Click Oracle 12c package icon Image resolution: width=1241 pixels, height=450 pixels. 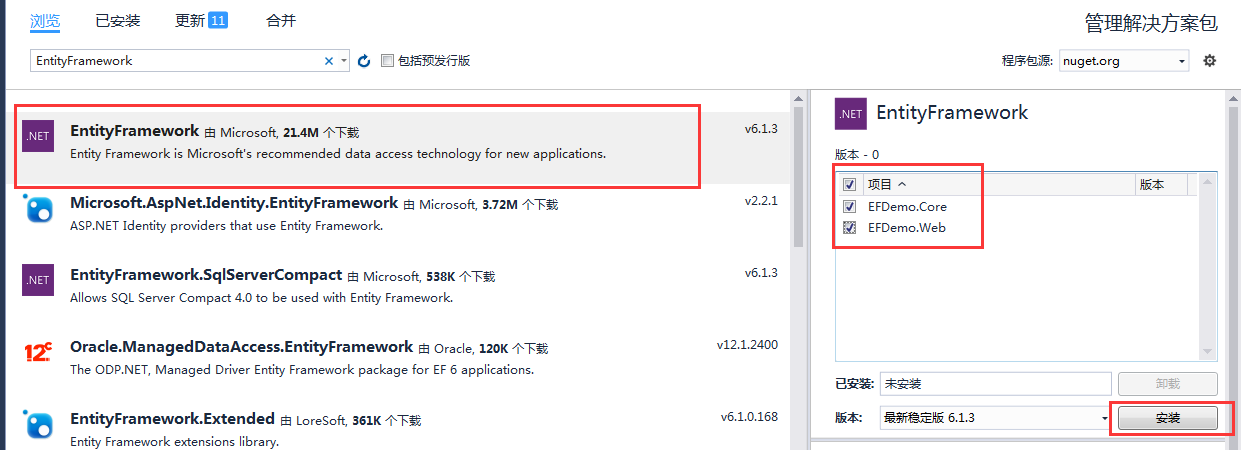coord(38,353)
